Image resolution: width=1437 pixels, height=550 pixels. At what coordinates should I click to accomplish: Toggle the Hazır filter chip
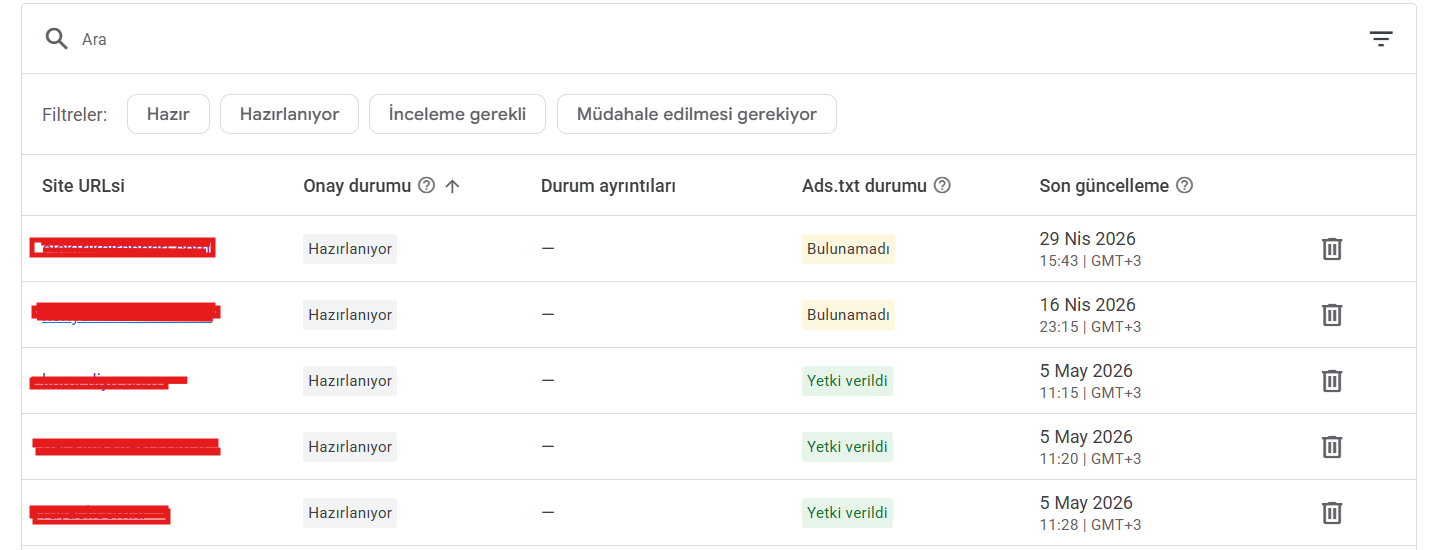point(168,114)
